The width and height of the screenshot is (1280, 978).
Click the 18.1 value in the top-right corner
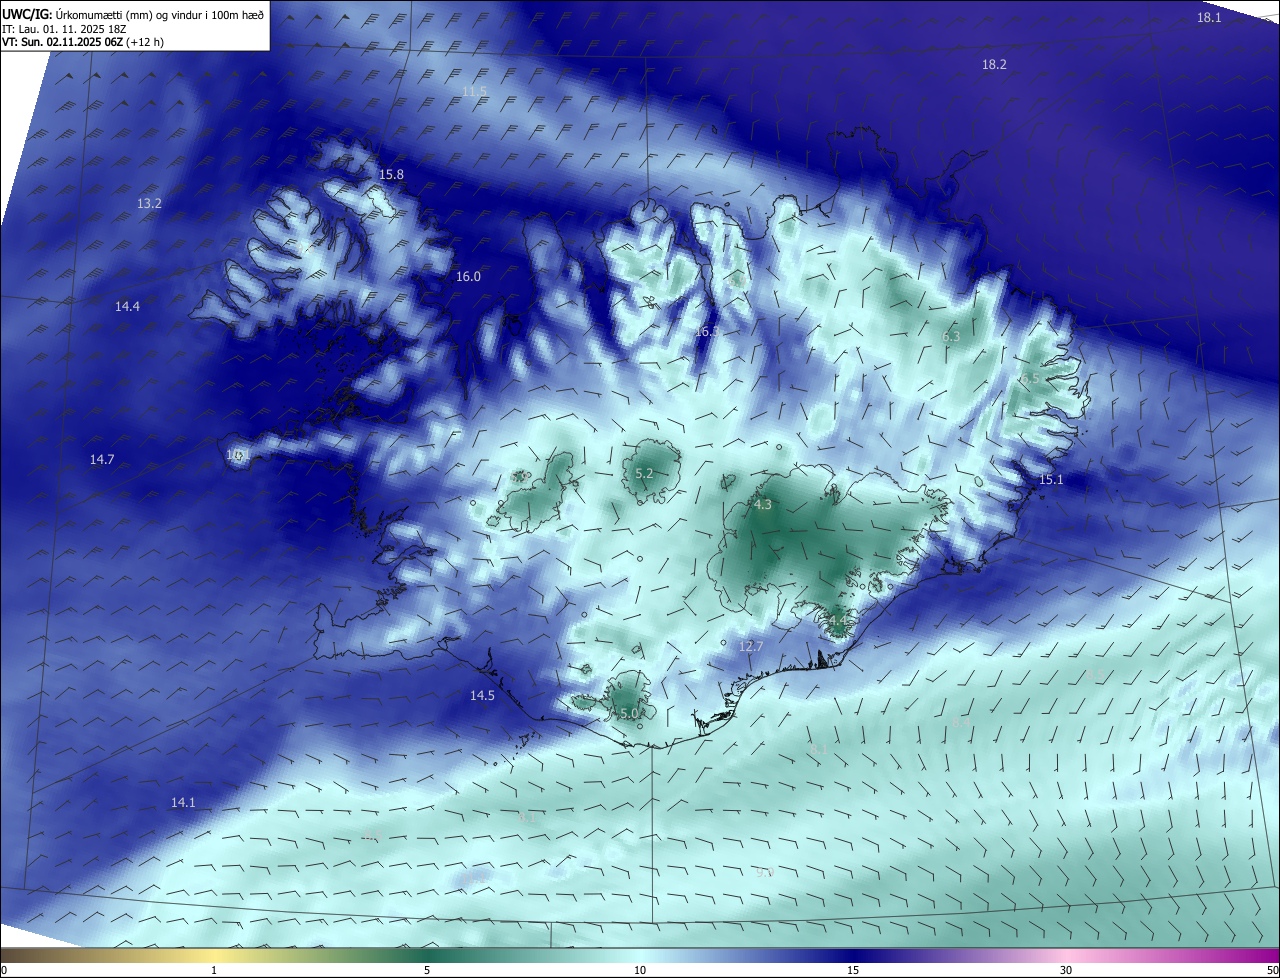(x=1209, y=18)
